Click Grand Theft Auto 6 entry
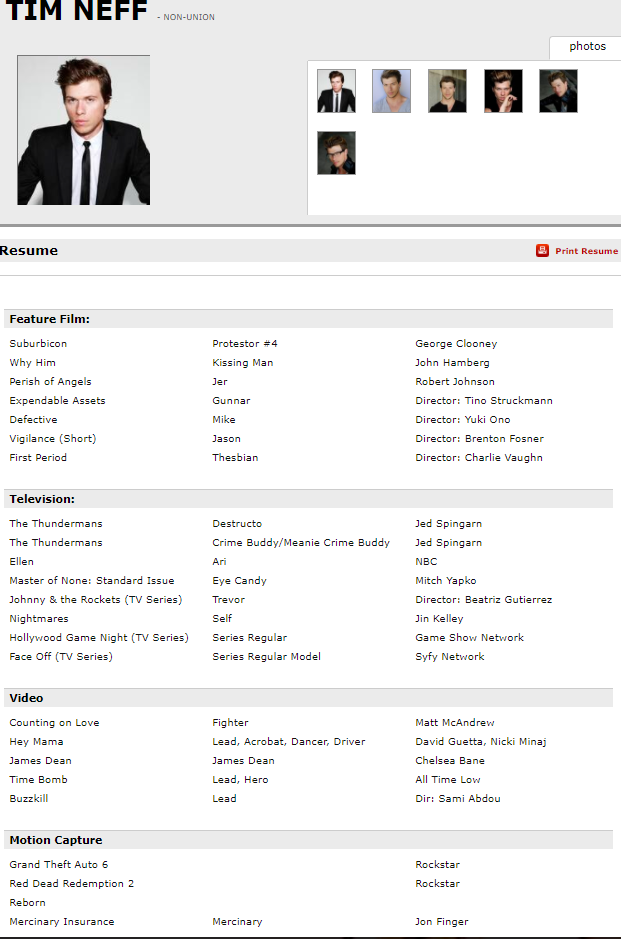621x939 pixels. pyautogui.click(x=59, y=865)
